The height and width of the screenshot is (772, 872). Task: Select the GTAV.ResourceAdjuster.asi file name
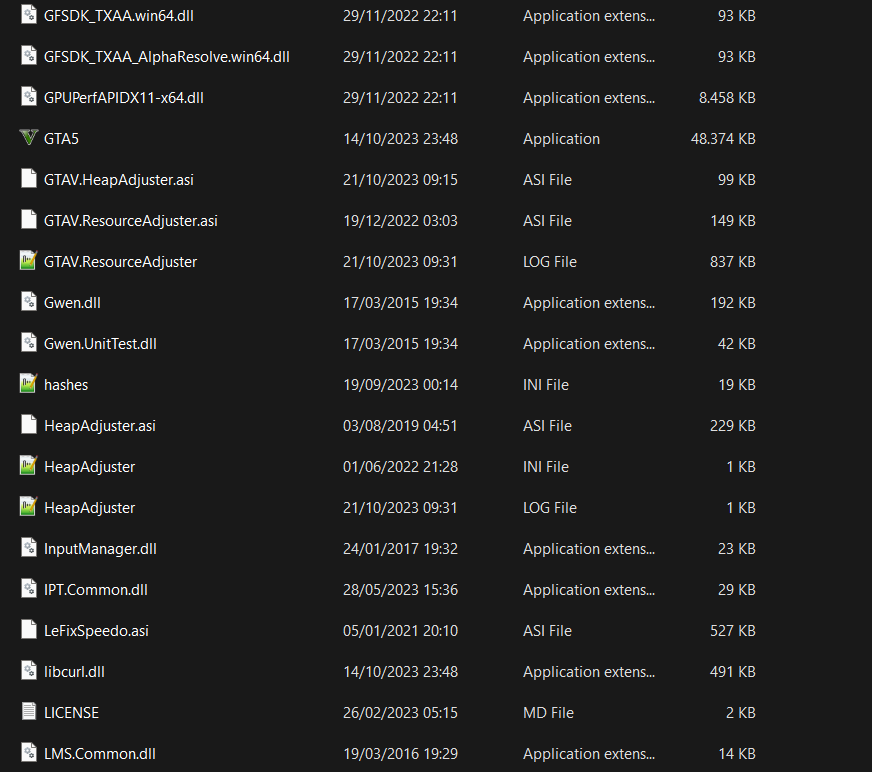(x=131, y=221)
